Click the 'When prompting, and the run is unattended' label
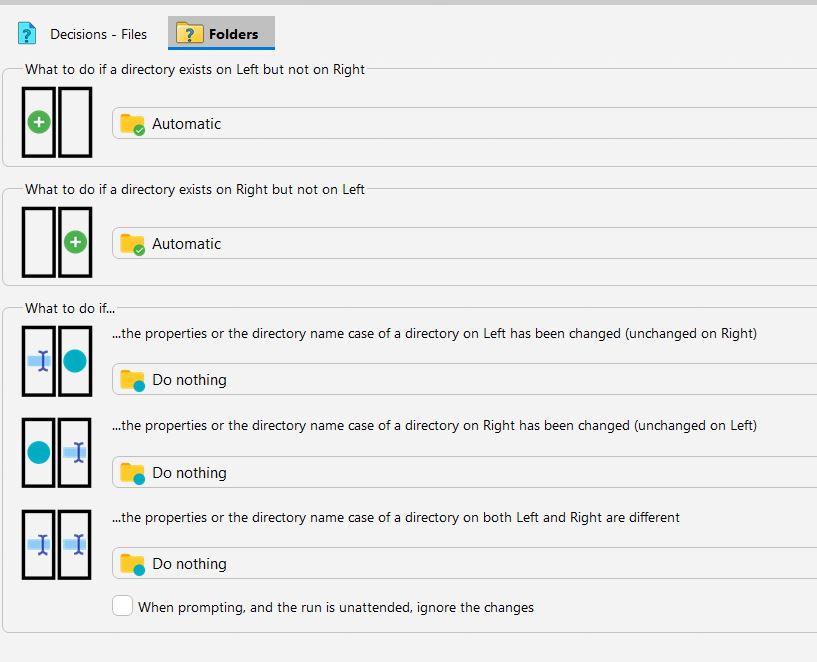This screenshot has width=817, height=662. (x=336, y=607)
